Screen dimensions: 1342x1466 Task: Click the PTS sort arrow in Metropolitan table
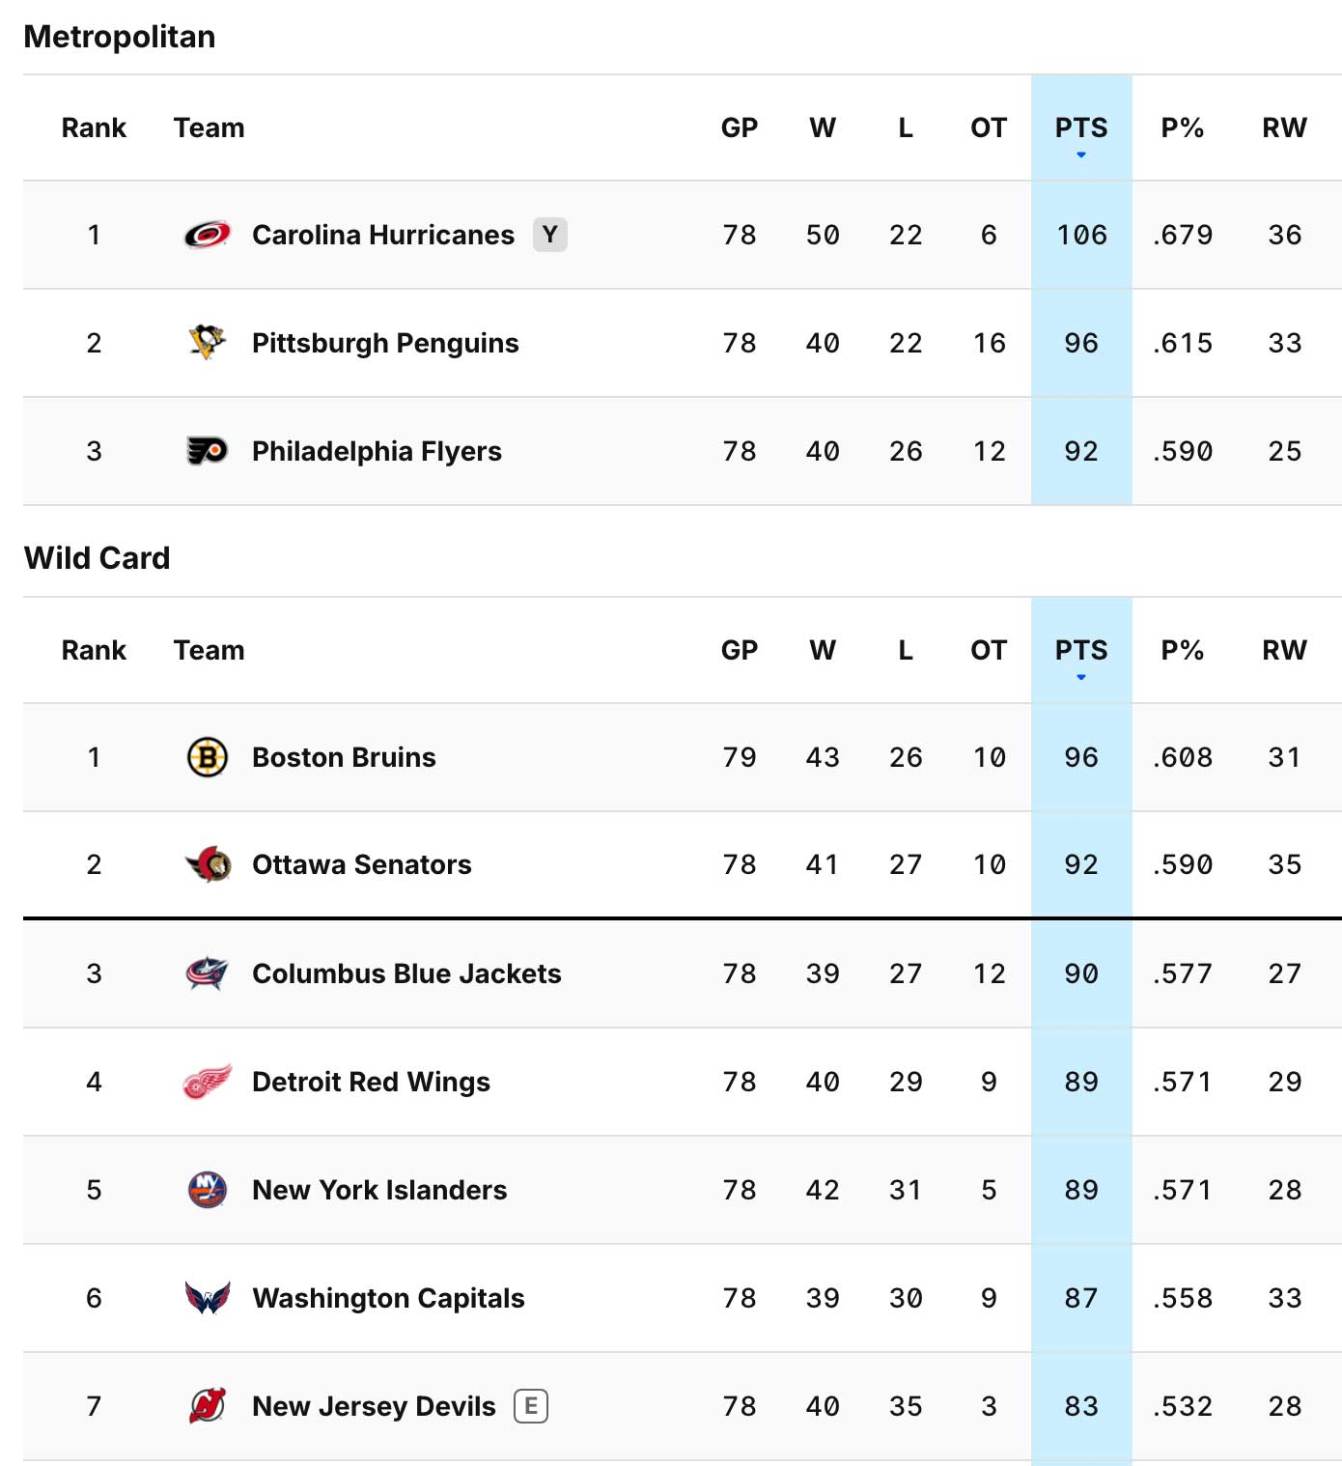point(1081,154)
